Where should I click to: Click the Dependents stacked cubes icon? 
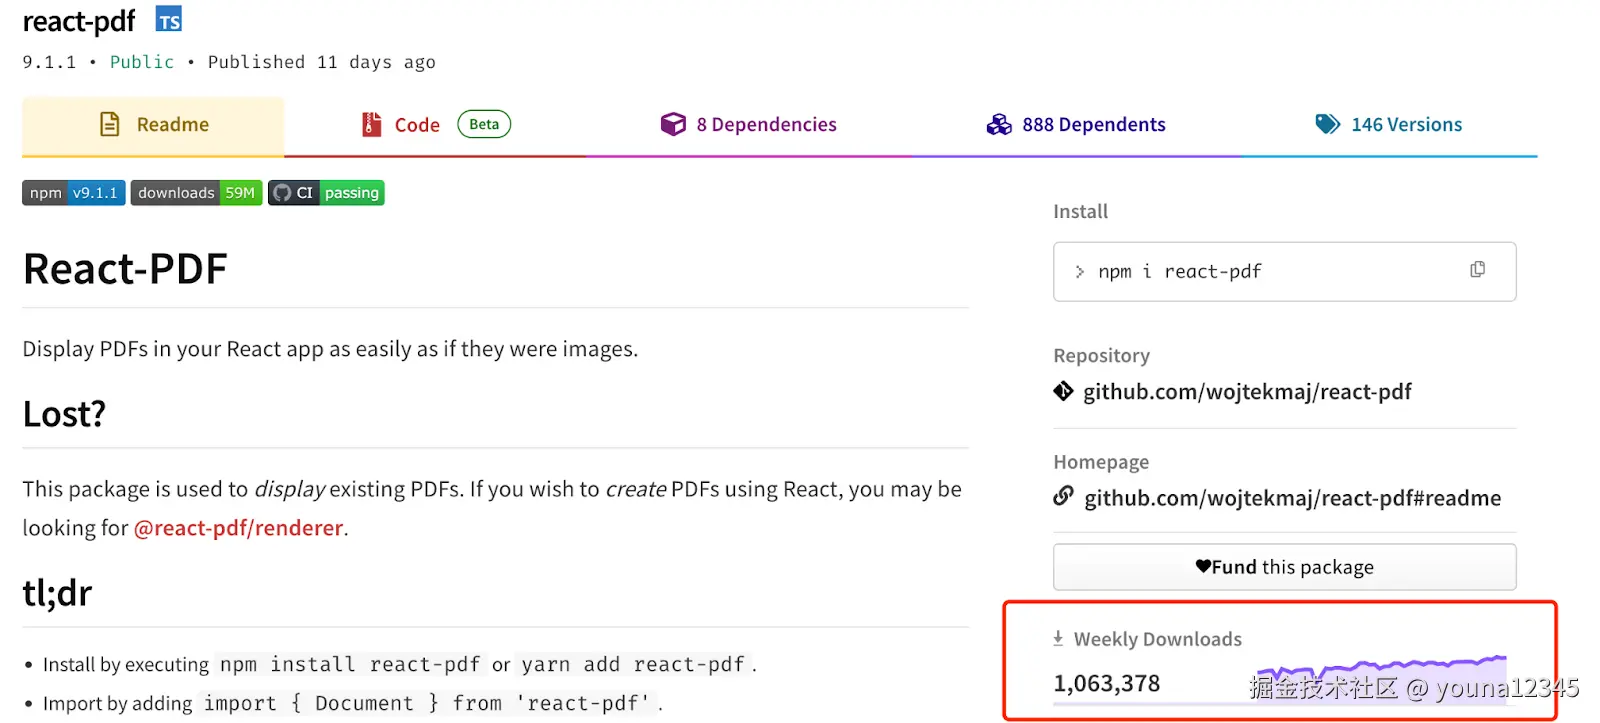click(999, 124)
